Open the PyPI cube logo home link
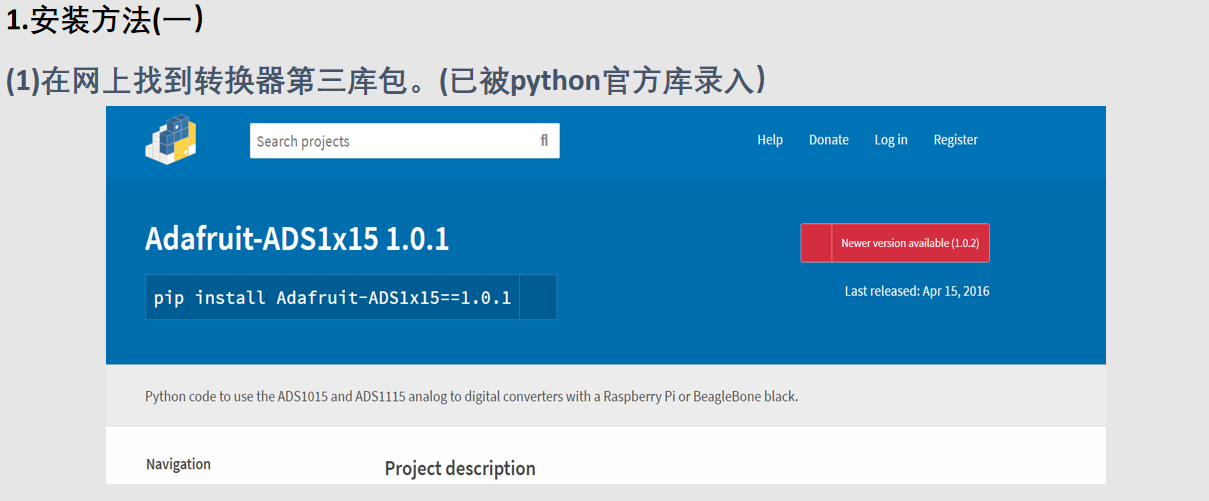 coord(170,140)
